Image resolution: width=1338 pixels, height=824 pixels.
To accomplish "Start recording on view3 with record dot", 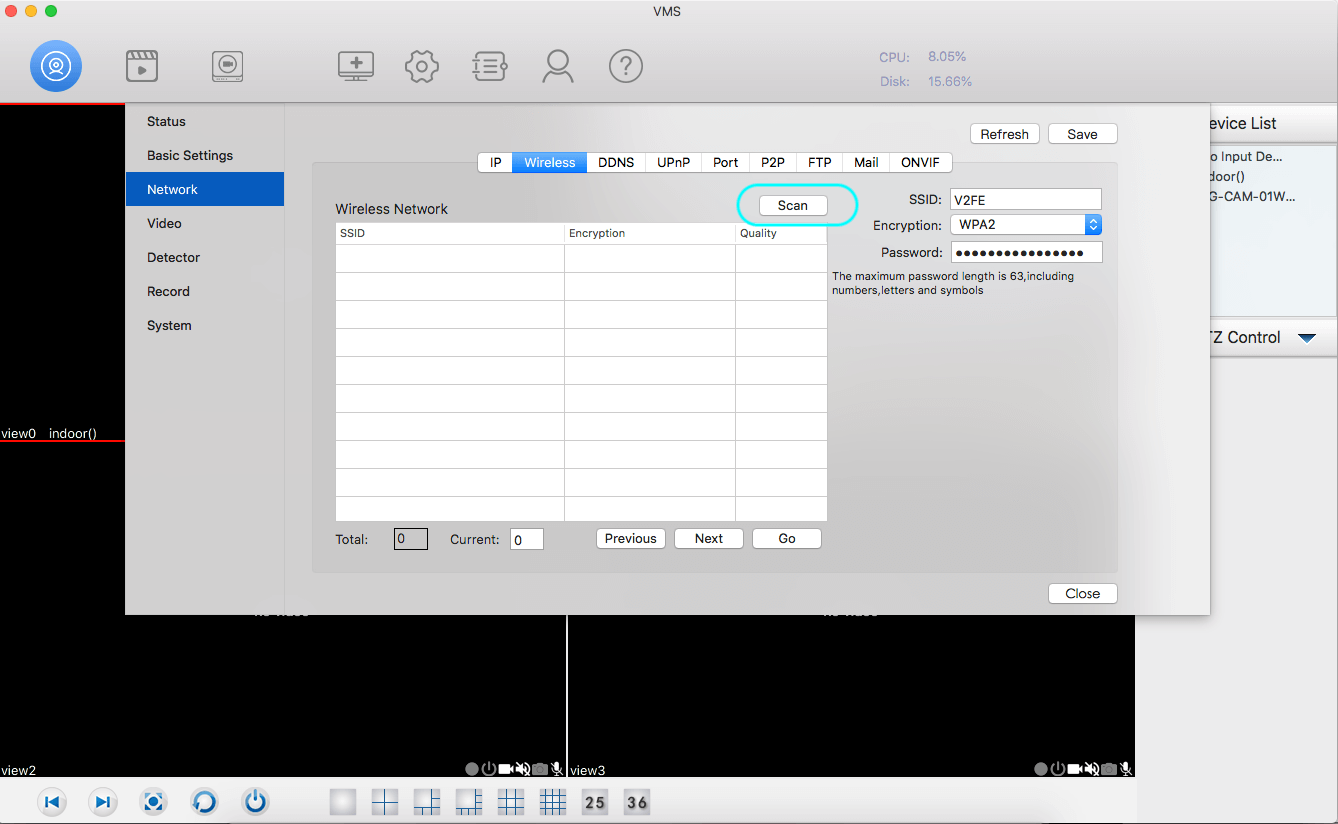I will pyautogui.click(x=1041, y=769).
